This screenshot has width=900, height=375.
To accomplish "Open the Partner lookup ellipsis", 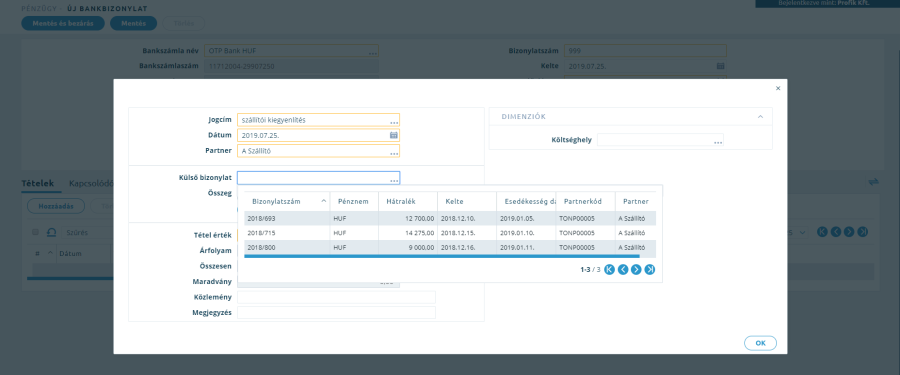I will pos(394,153).
